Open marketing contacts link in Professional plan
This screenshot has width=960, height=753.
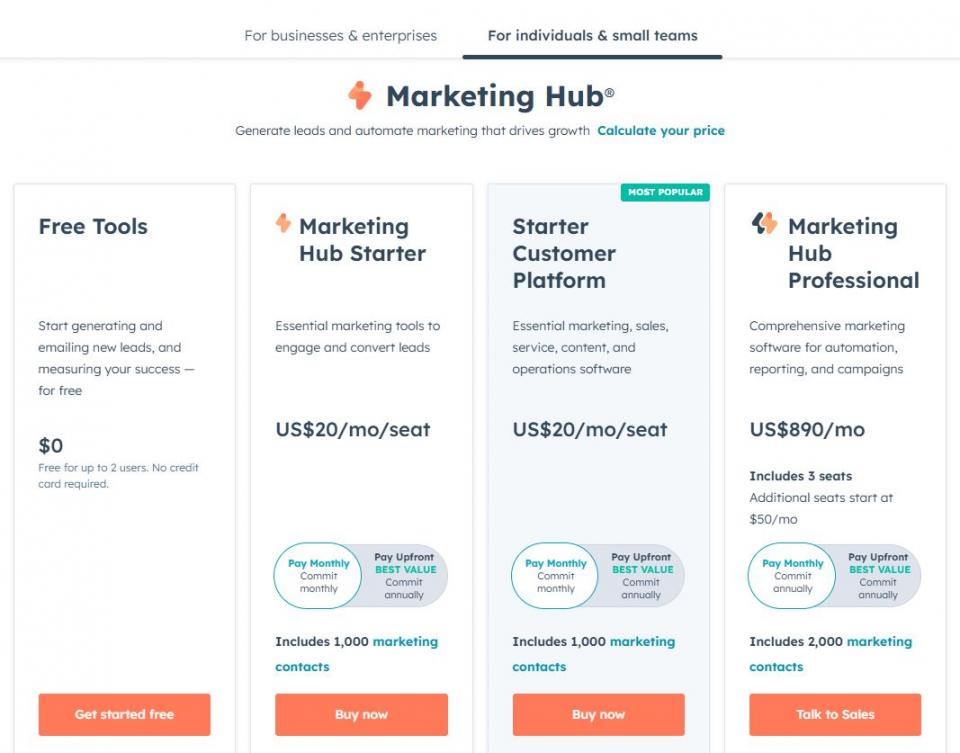pos(879,642)
